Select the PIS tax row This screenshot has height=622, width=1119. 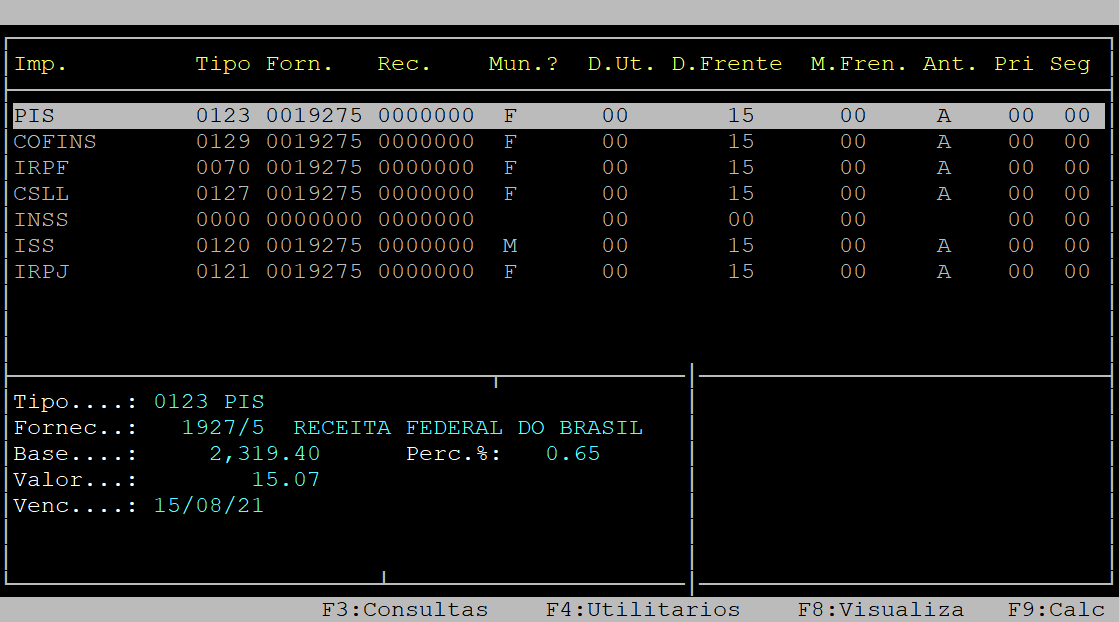click(34, 116)
